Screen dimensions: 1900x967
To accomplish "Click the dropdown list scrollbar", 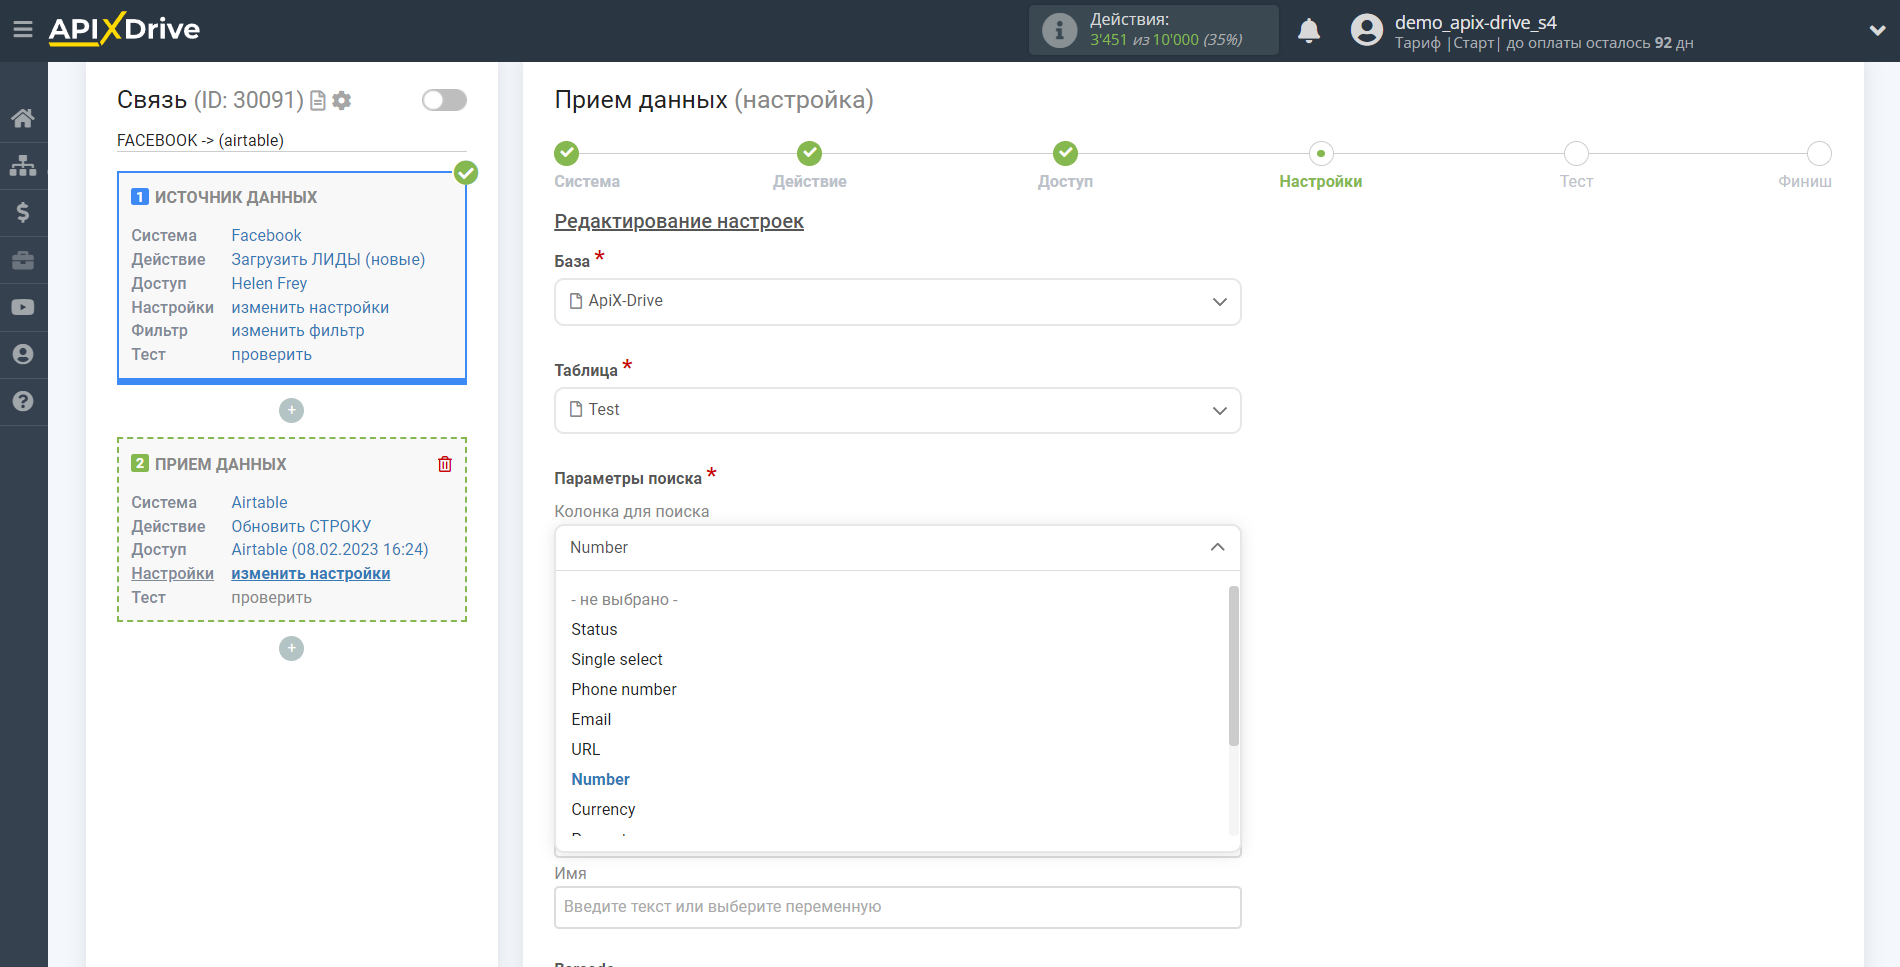I will click(x=1234, y=666).
